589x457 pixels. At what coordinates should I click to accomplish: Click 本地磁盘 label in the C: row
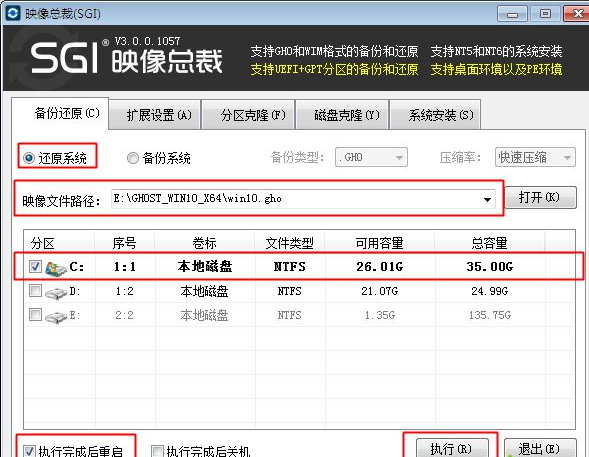coord(205,266)
